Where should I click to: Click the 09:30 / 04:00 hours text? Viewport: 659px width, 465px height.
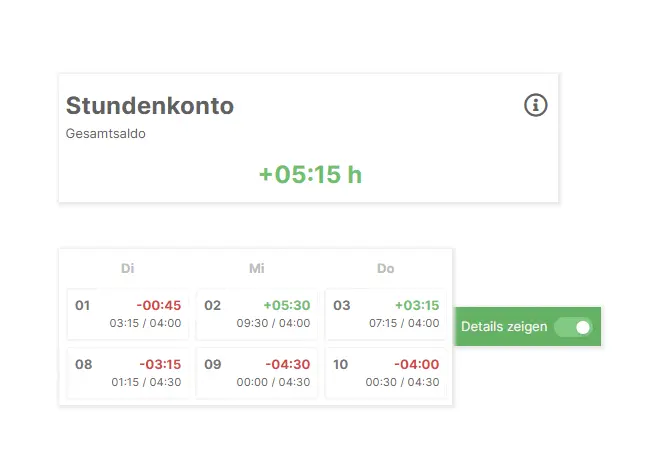click(273, 323)
